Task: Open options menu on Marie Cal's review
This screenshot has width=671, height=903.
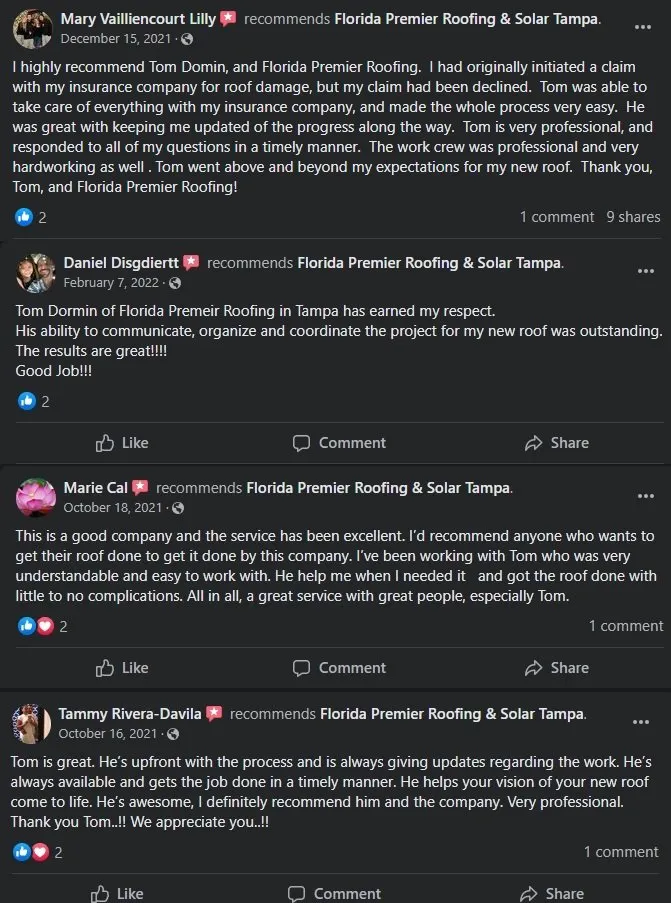Action: 646,496
